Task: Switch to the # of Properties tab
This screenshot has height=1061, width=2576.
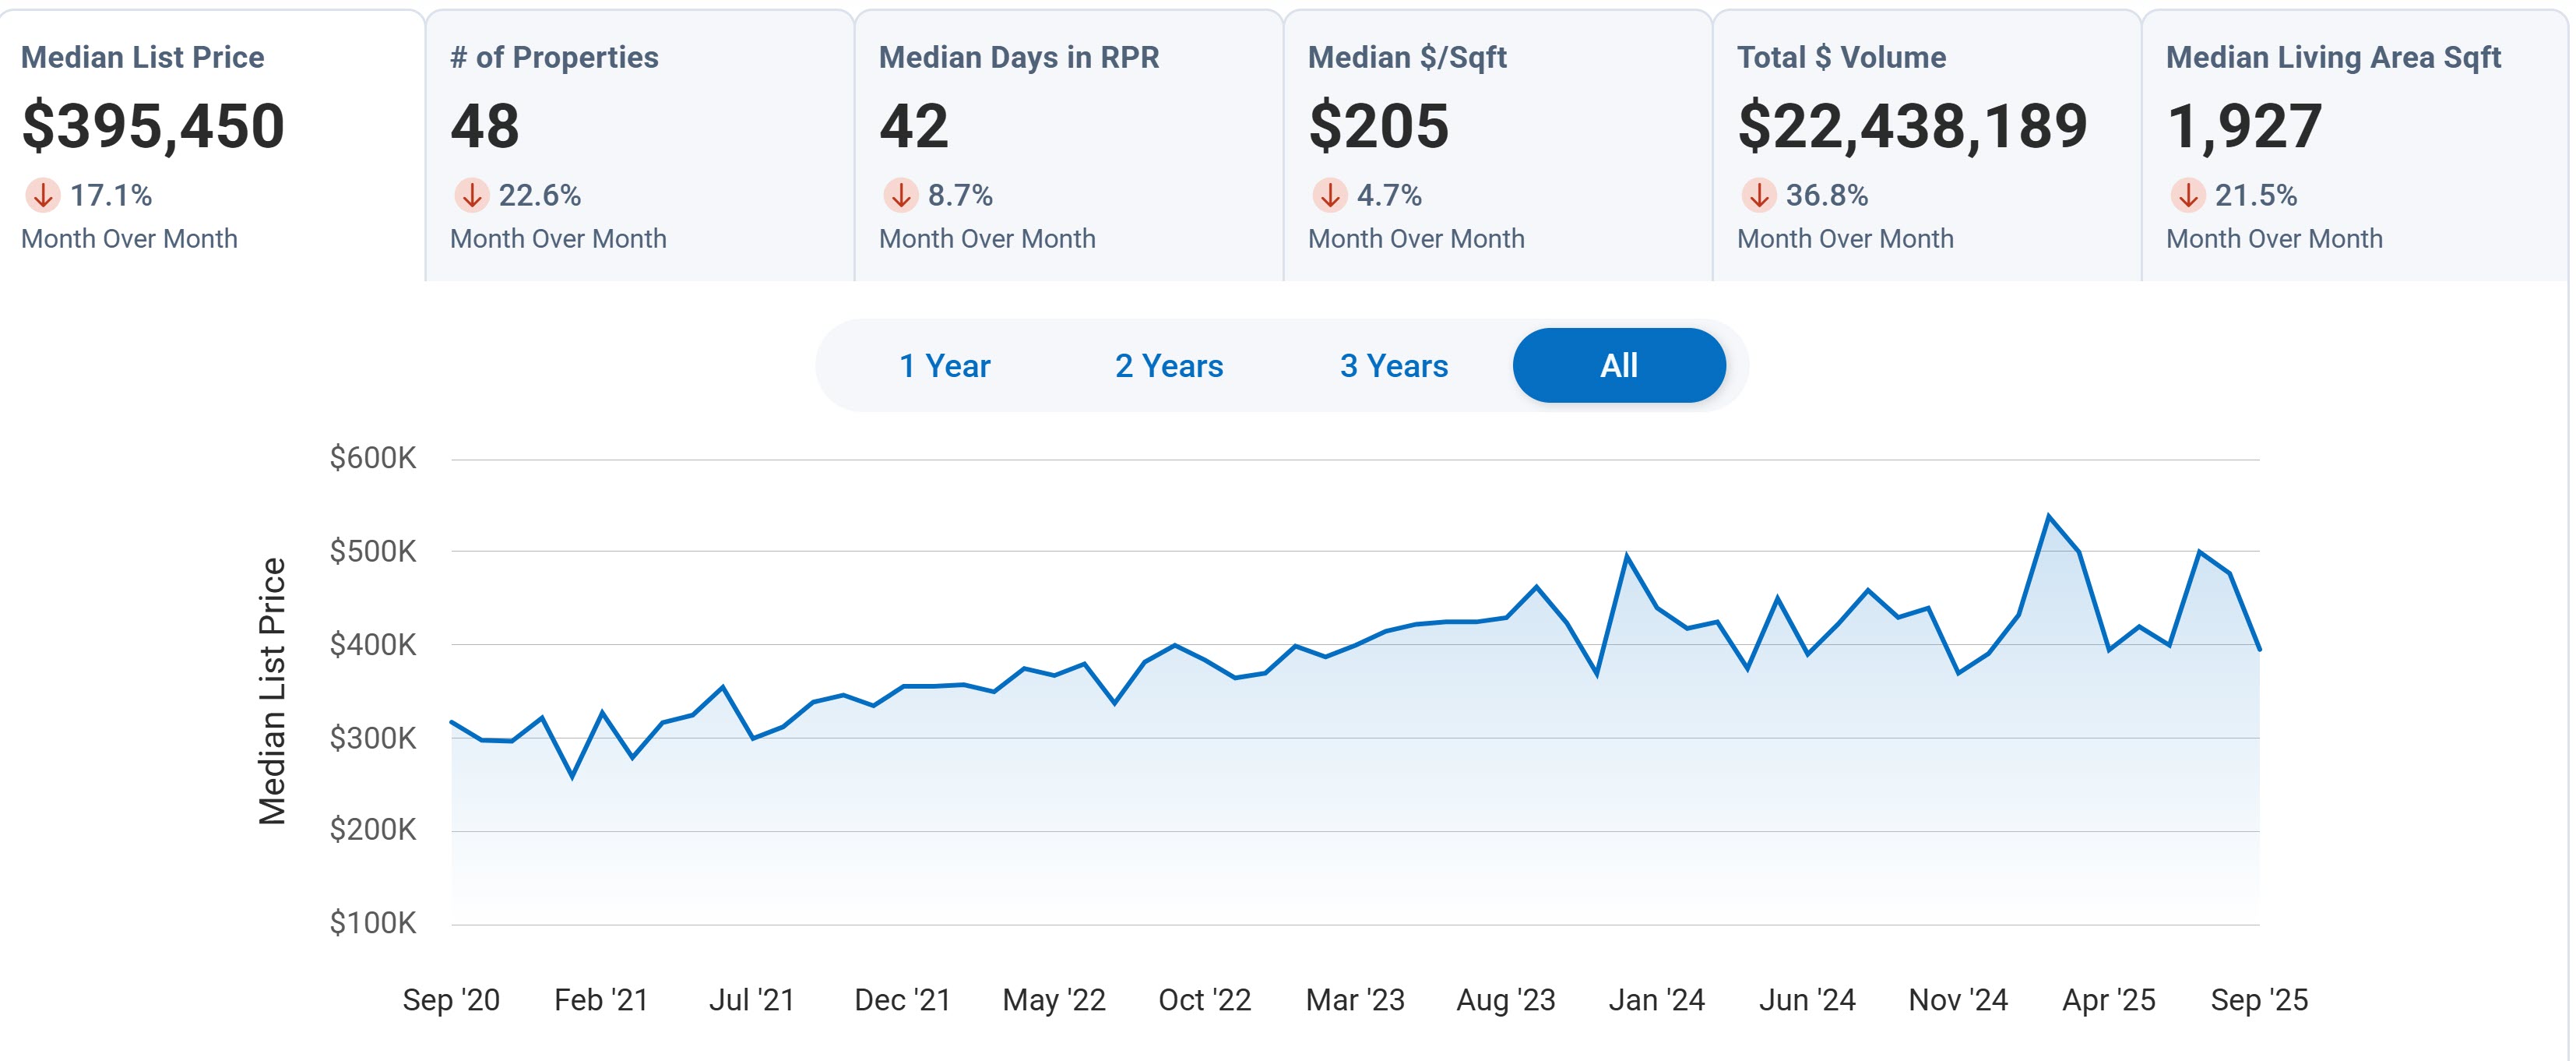Action: (x=554, y=58)
